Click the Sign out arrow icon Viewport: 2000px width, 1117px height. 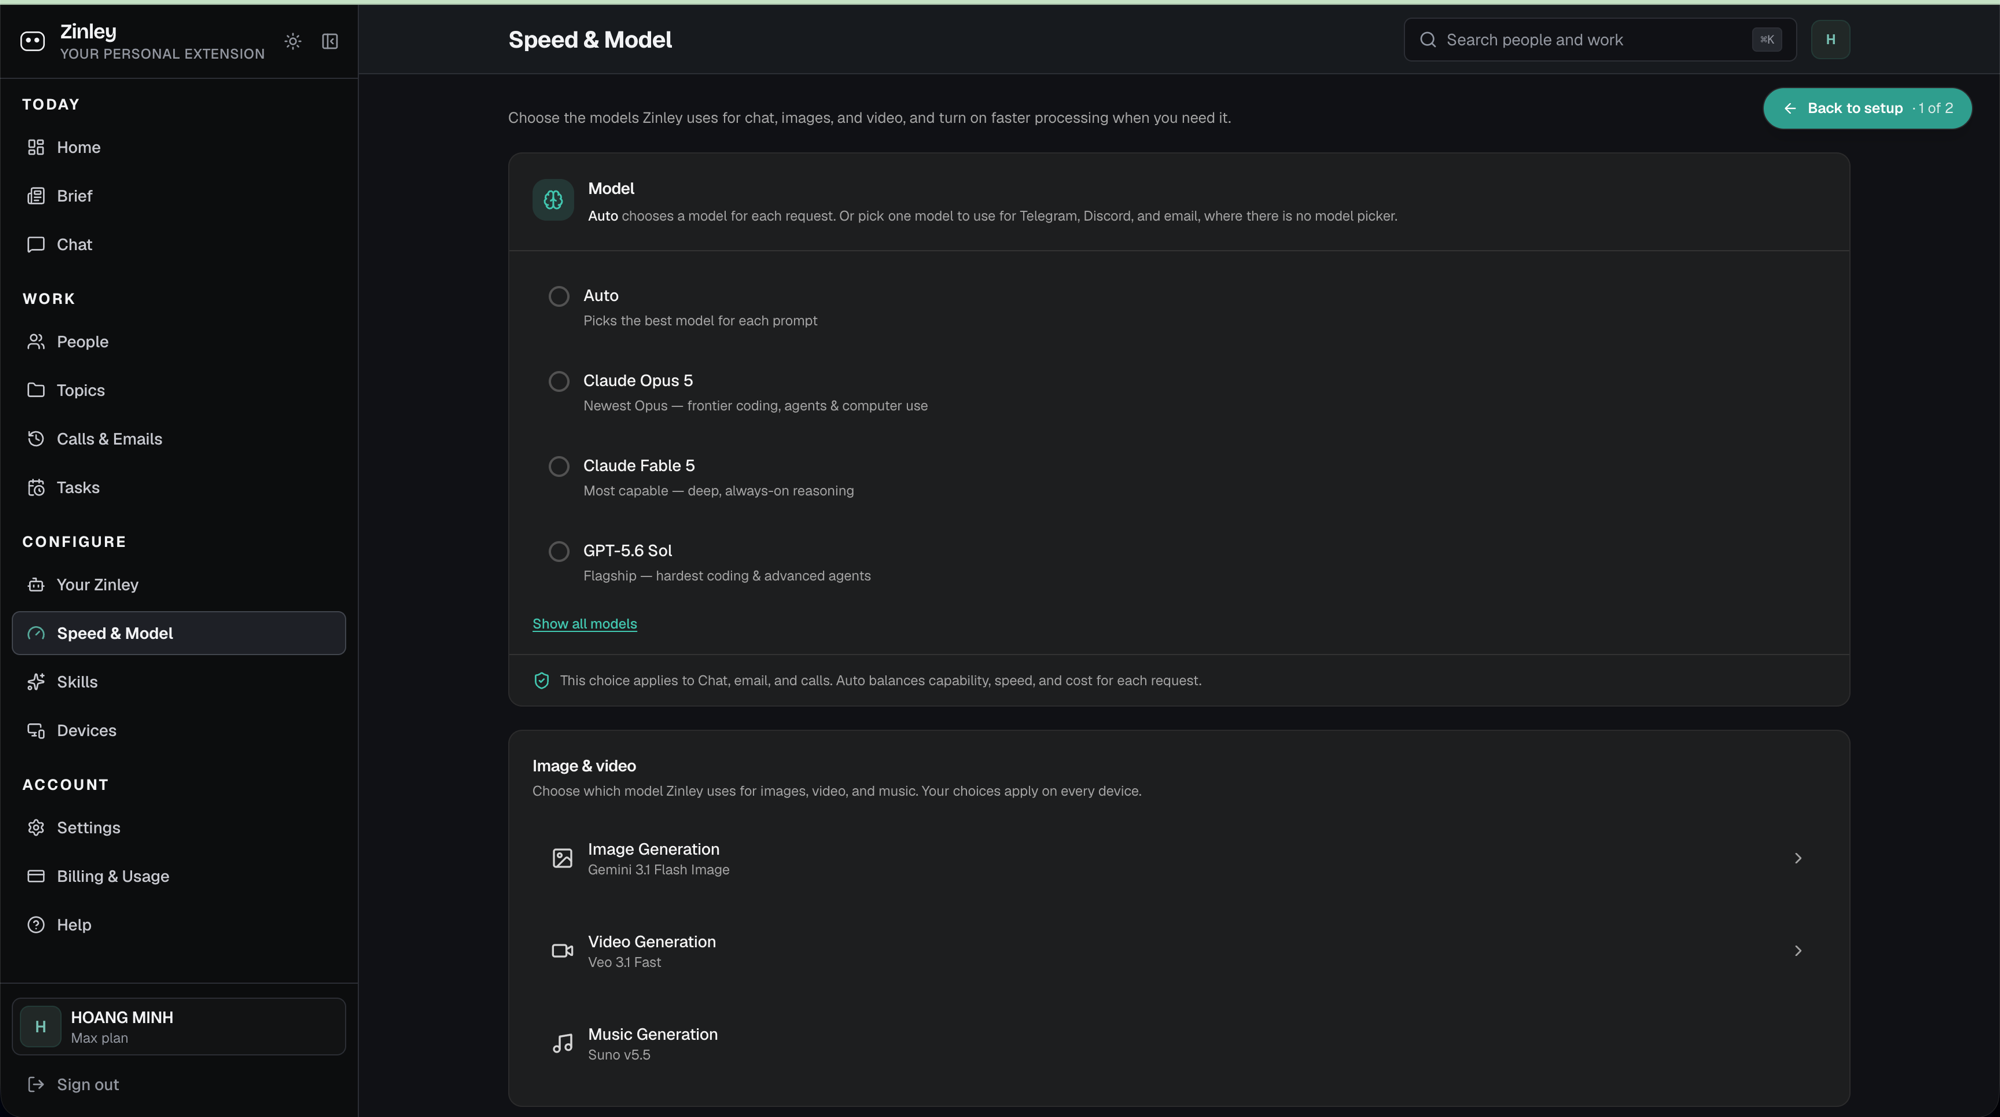[36, 1085]
